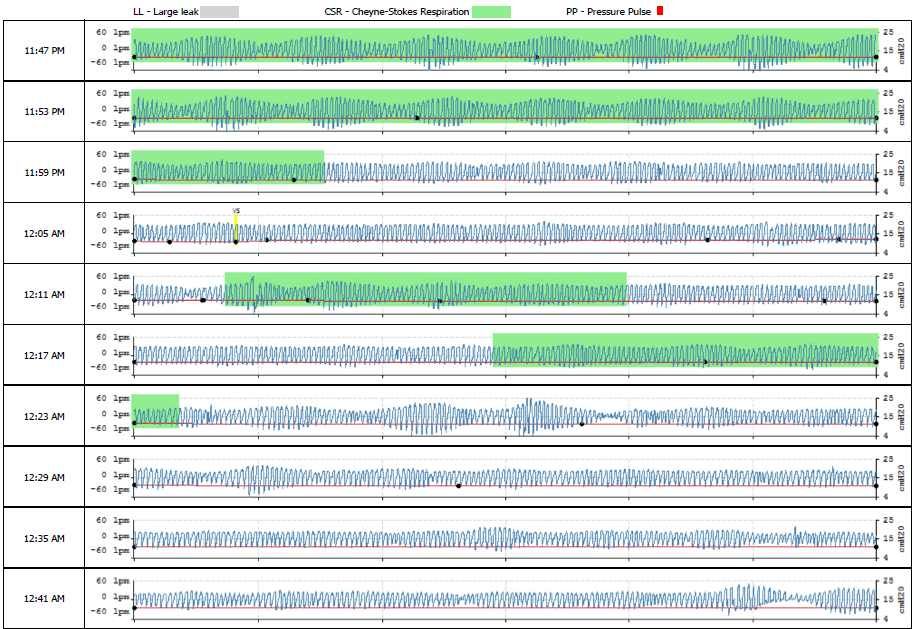Click the black dot at far left of 12:29 AM waveform
This screenshot has height=629, width=917.
pyautogui.click(x=134, y=485)
